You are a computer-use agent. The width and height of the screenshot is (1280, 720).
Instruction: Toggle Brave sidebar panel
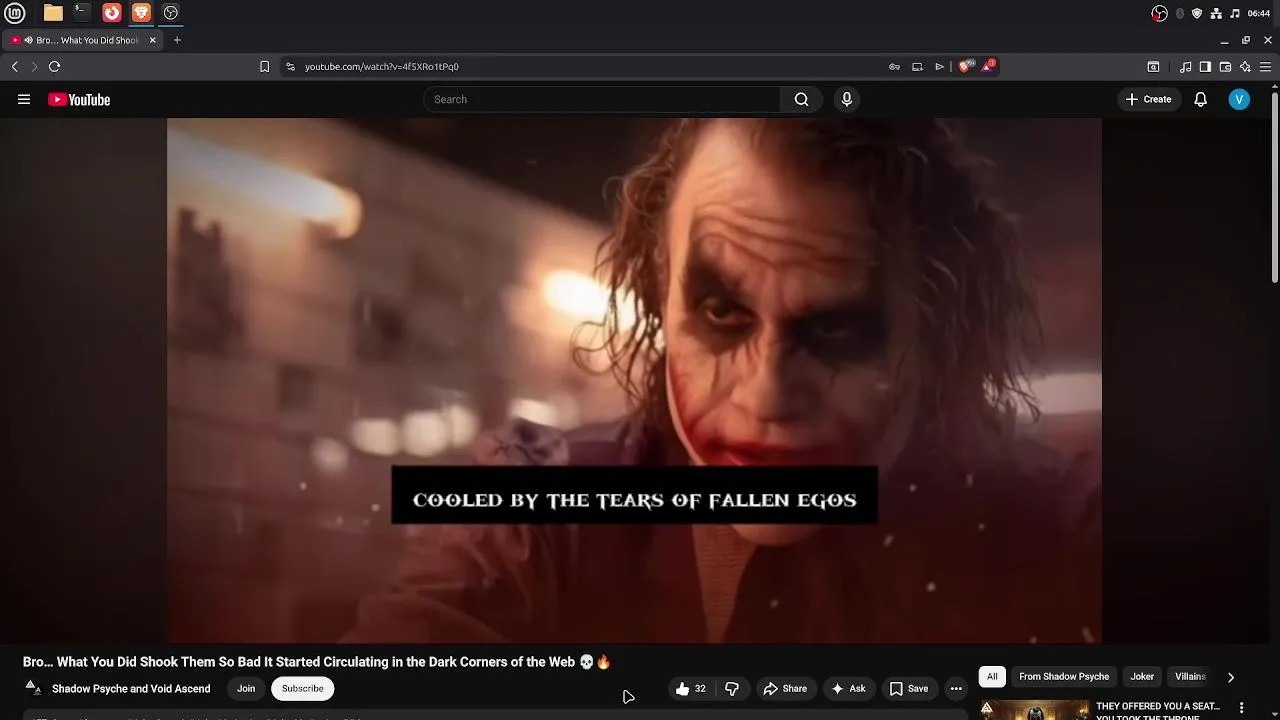click(1205, 67)
